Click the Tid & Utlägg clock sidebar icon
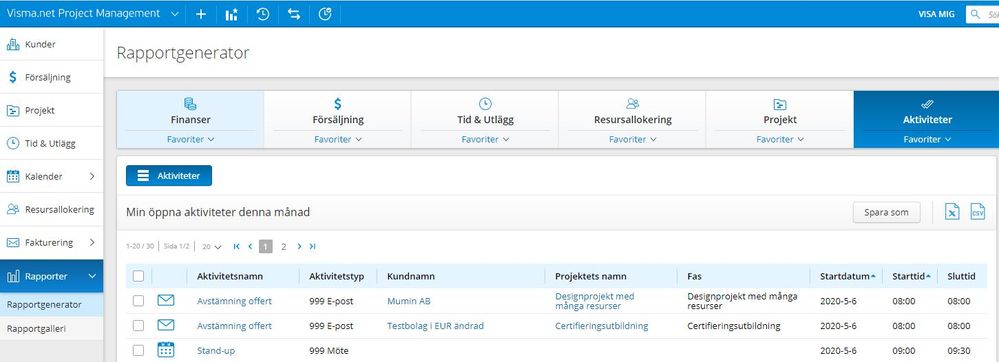This screenshot has width=999, height=362. point(13,143)
